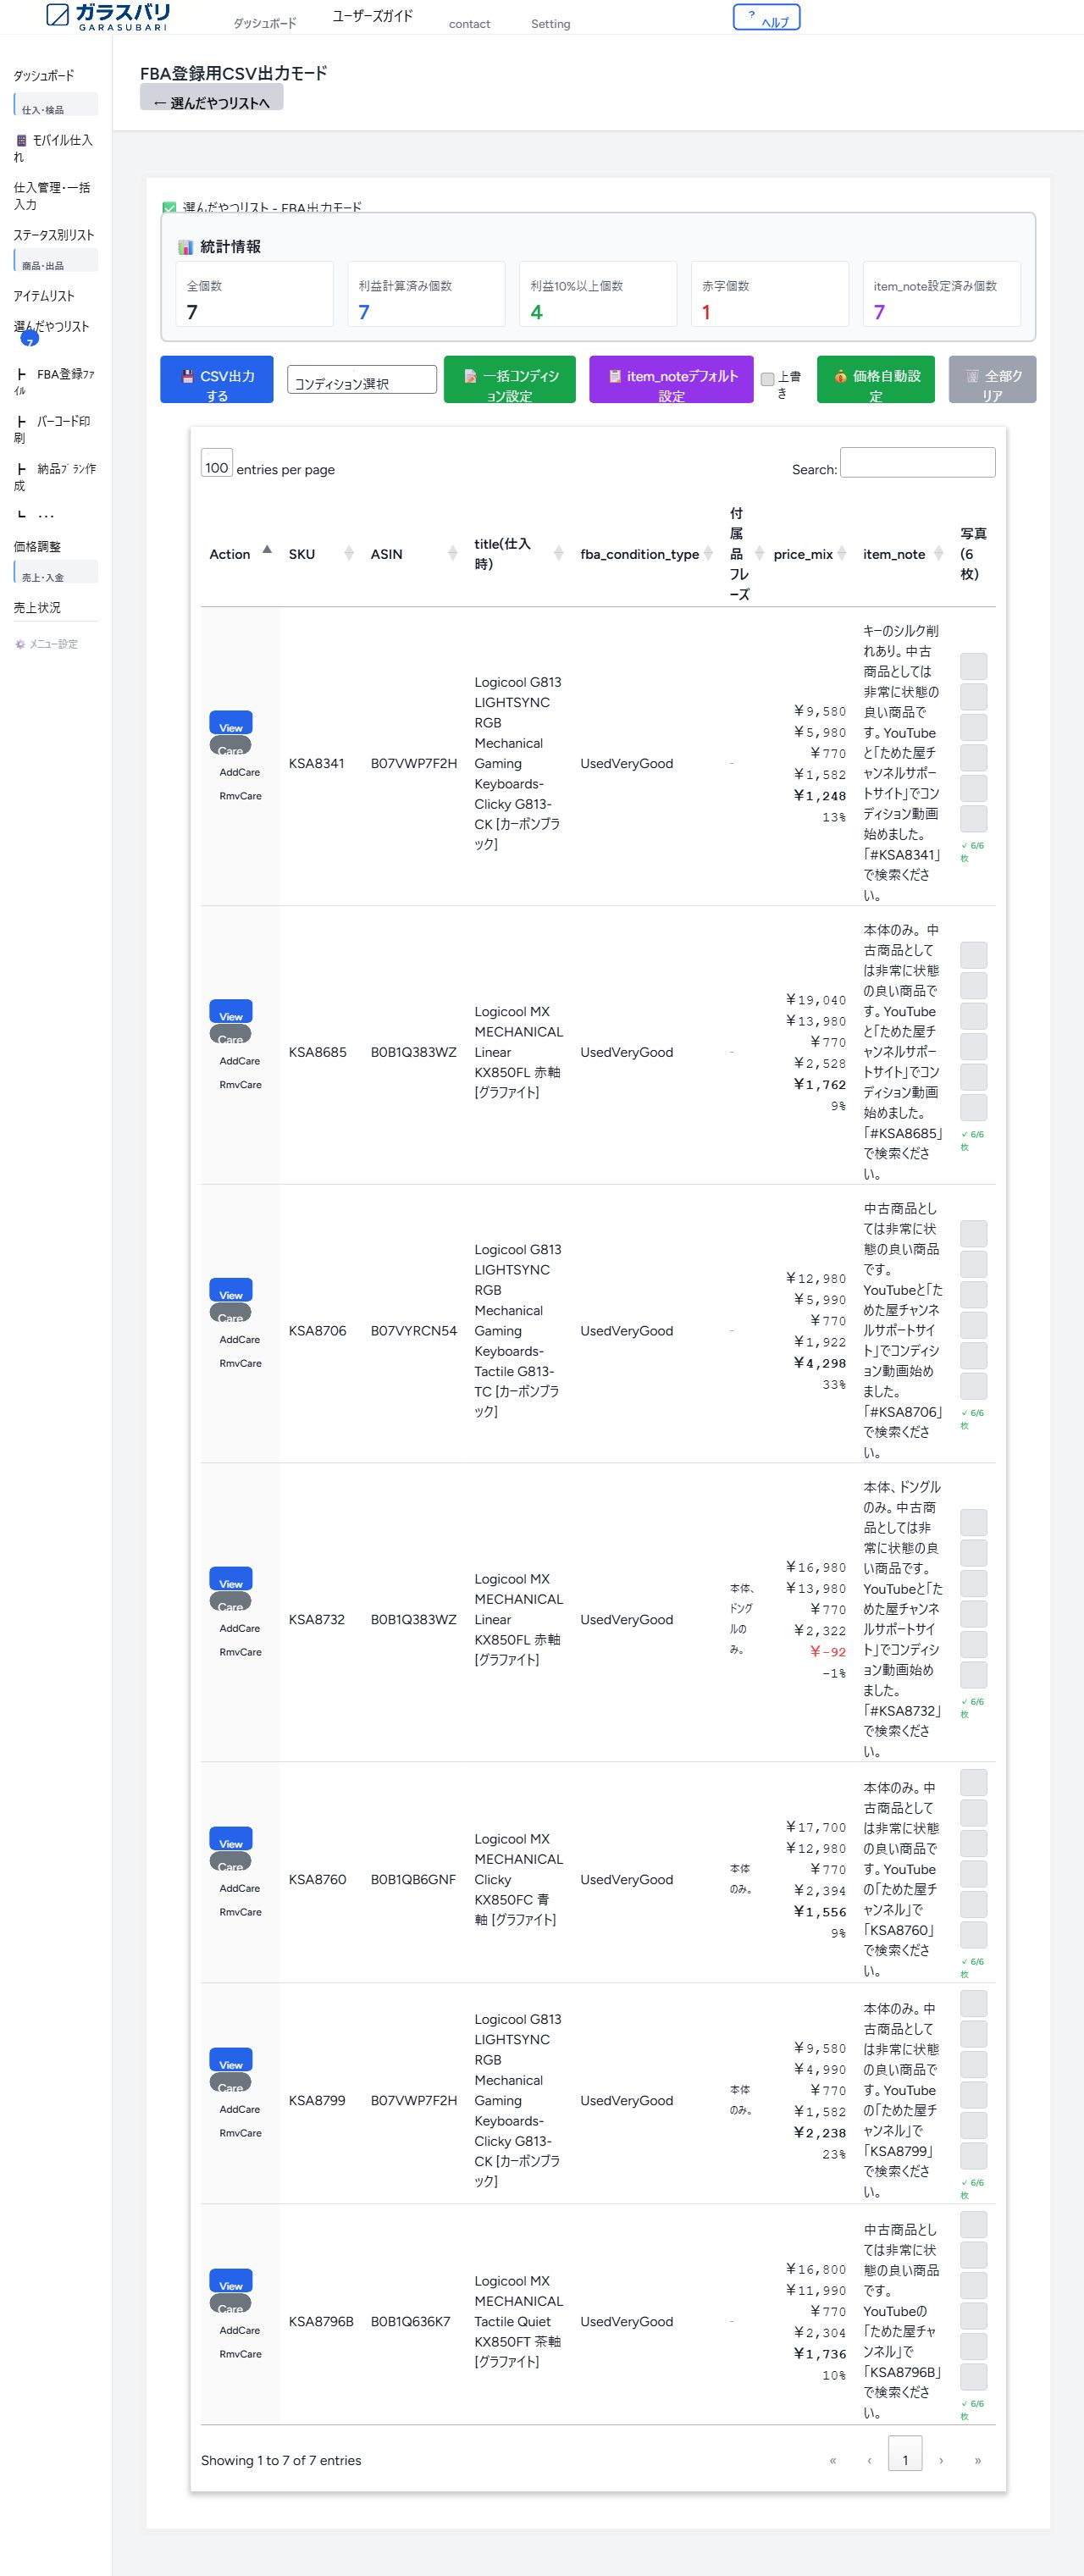Open top photo thumbnail in KSA8341 row

tap(973, 666)
